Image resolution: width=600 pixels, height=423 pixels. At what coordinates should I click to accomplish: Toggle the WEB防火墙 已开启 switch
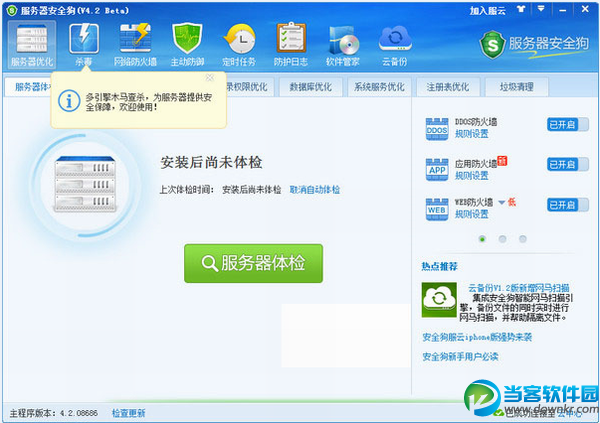click(x=567, y=205)
